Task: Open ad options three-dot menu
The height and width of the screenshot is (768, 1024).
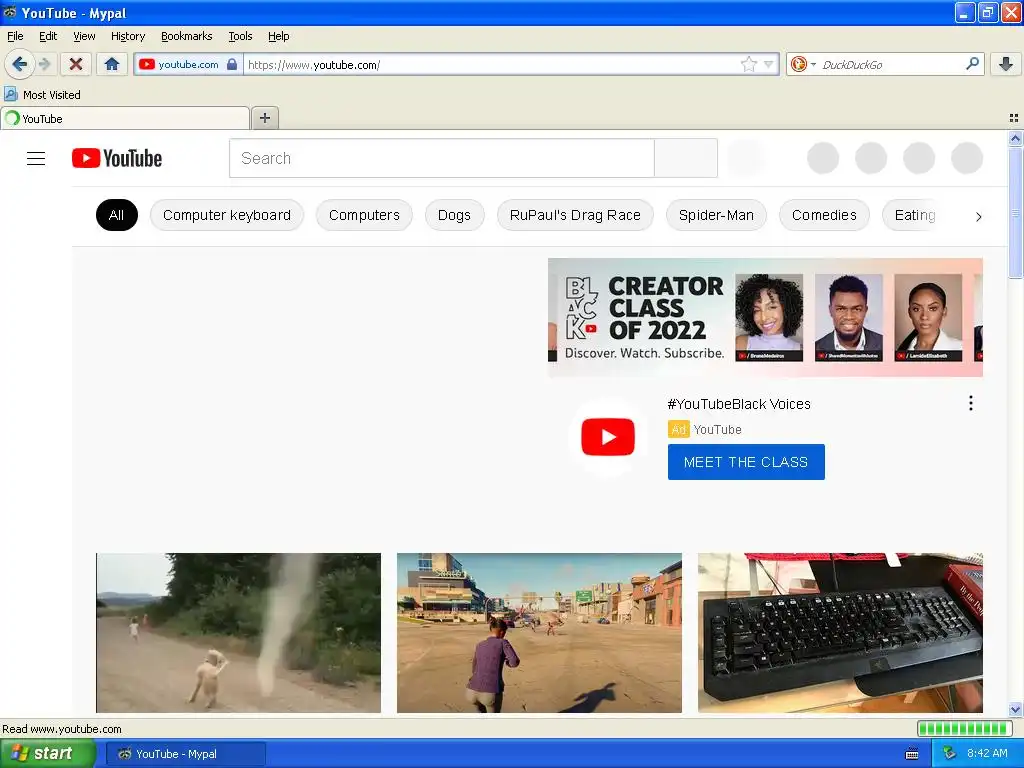Action: click(x=971, y=403)
